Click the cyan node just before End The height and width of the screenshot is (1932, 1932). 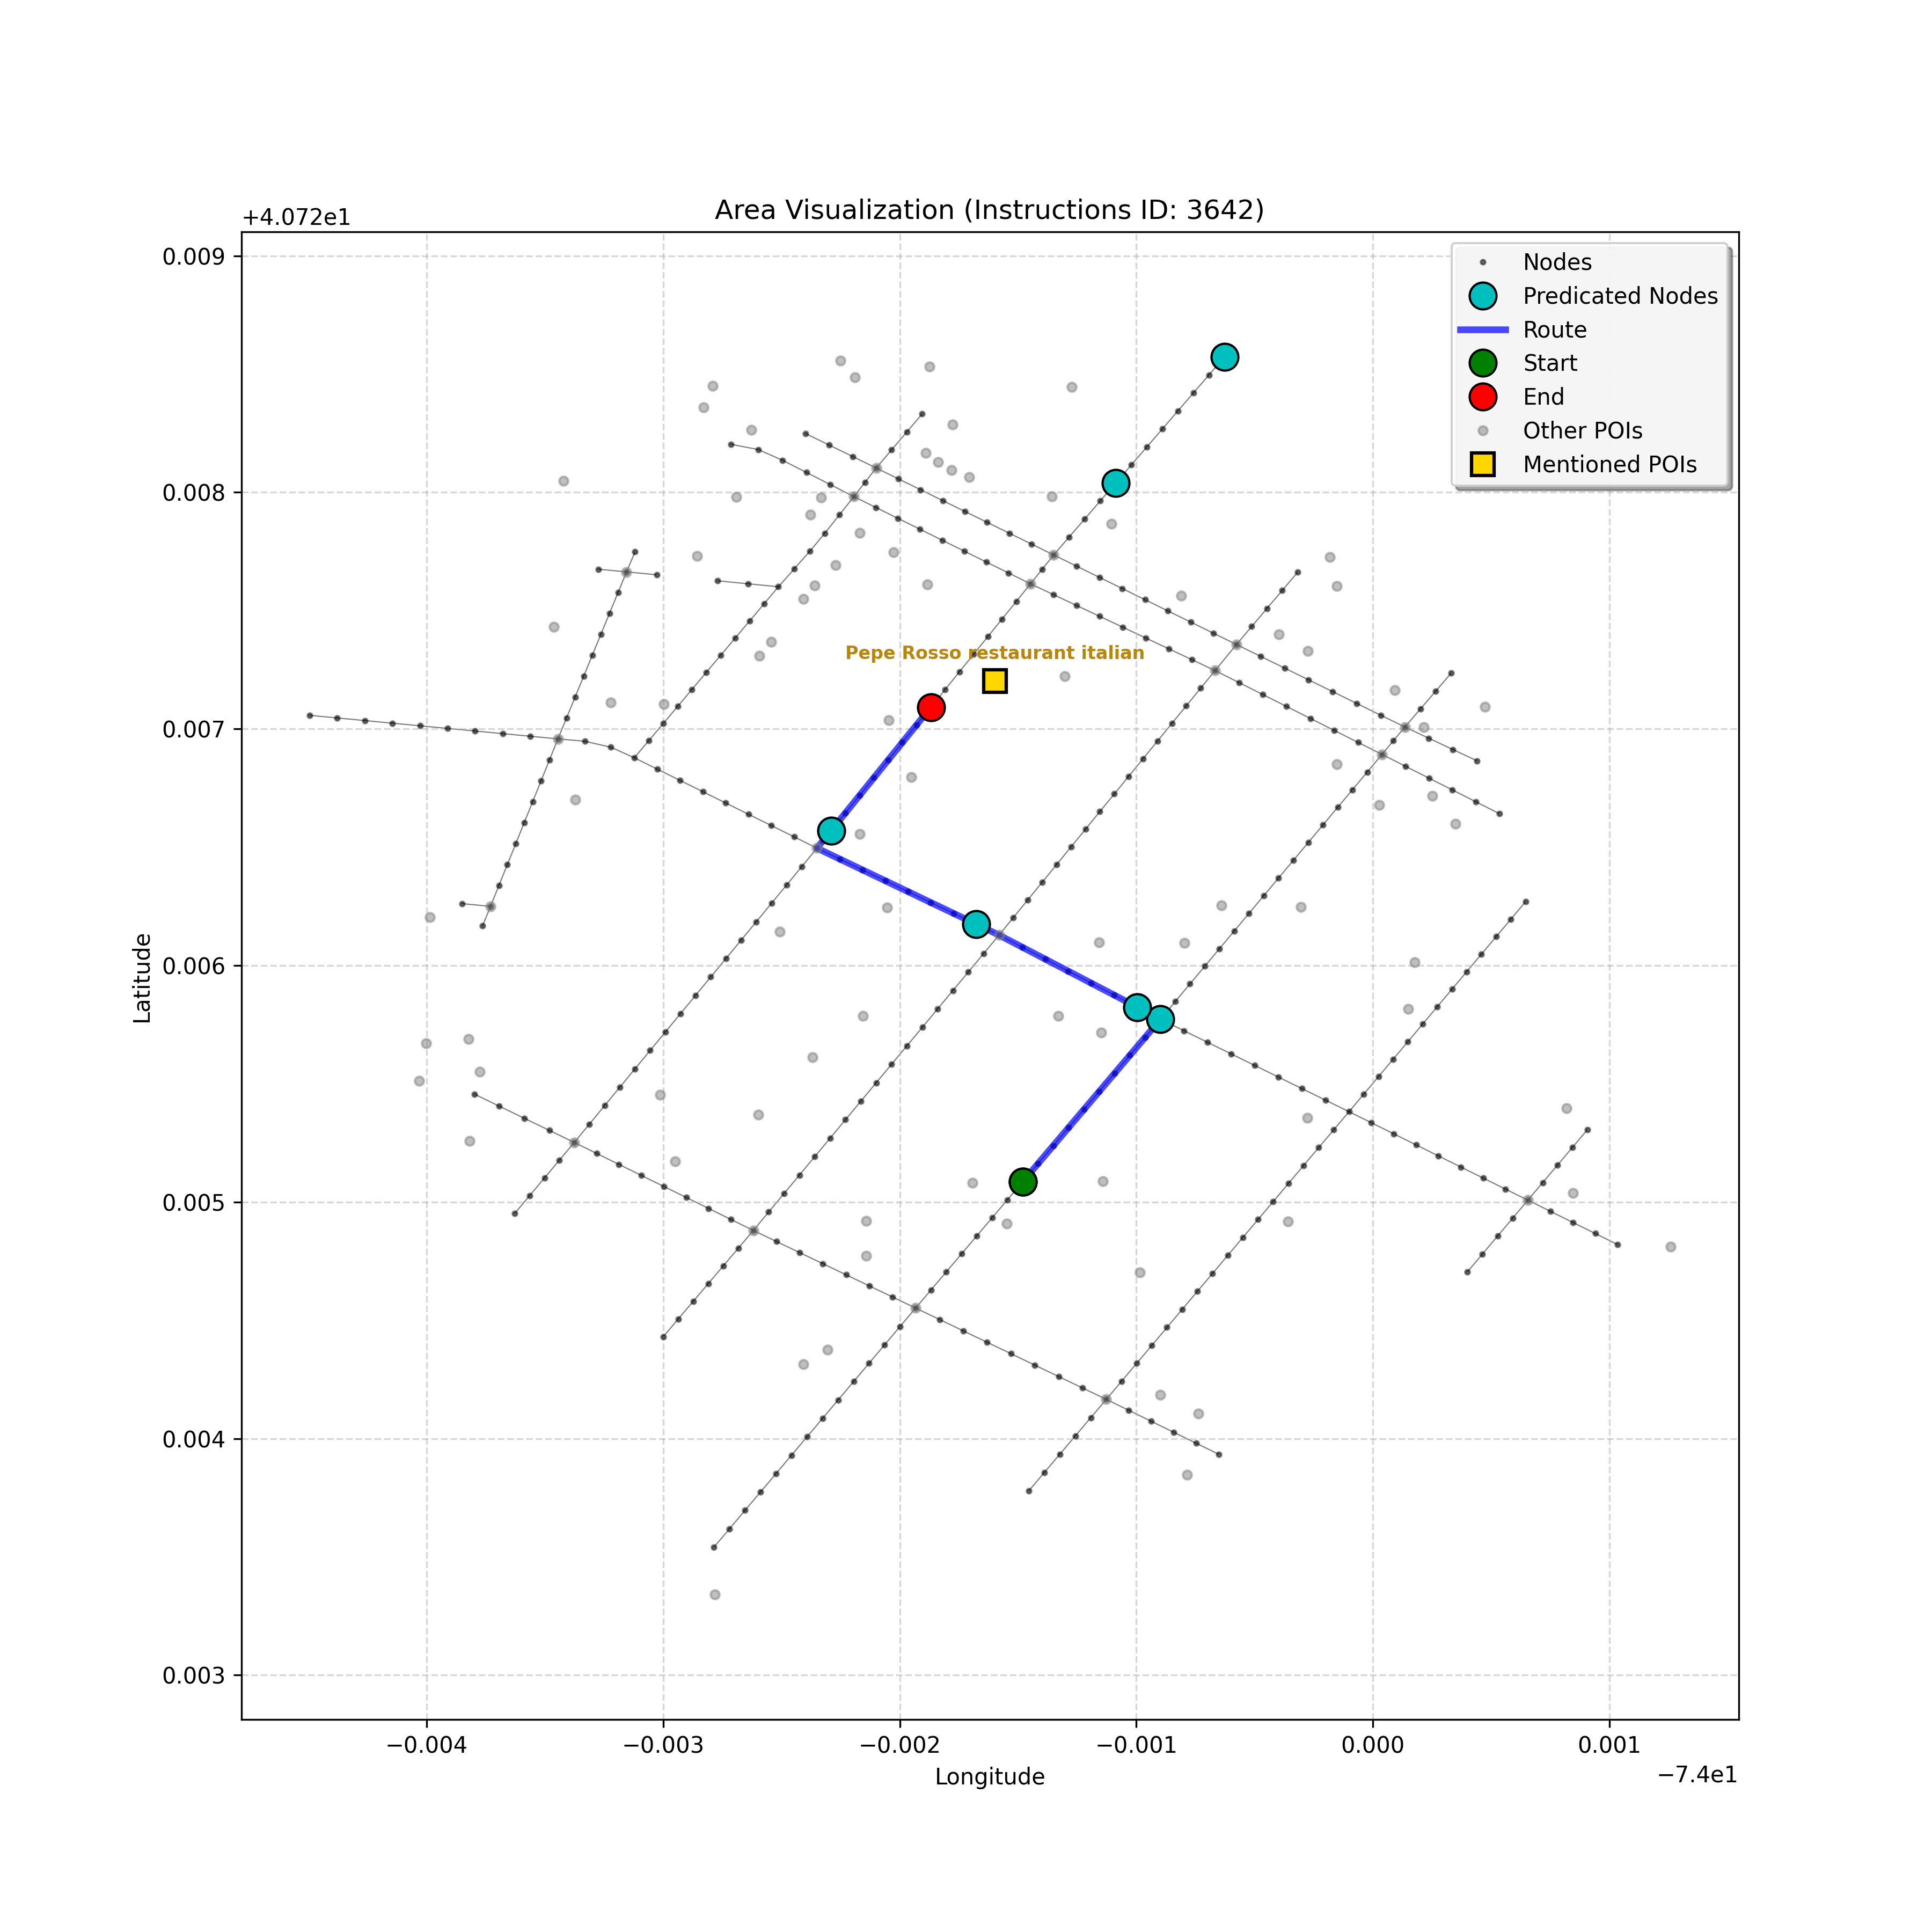(x=831, y=831)
